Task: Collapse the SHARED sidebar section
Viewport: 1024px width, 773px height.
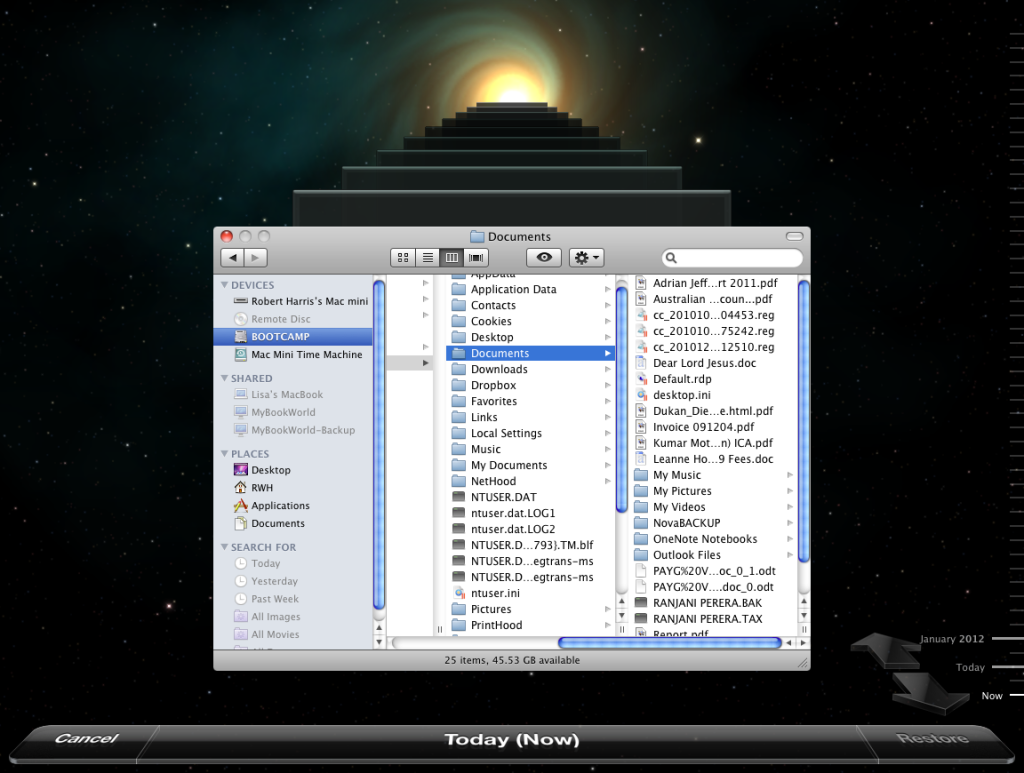Action: (x=225, y=378)
